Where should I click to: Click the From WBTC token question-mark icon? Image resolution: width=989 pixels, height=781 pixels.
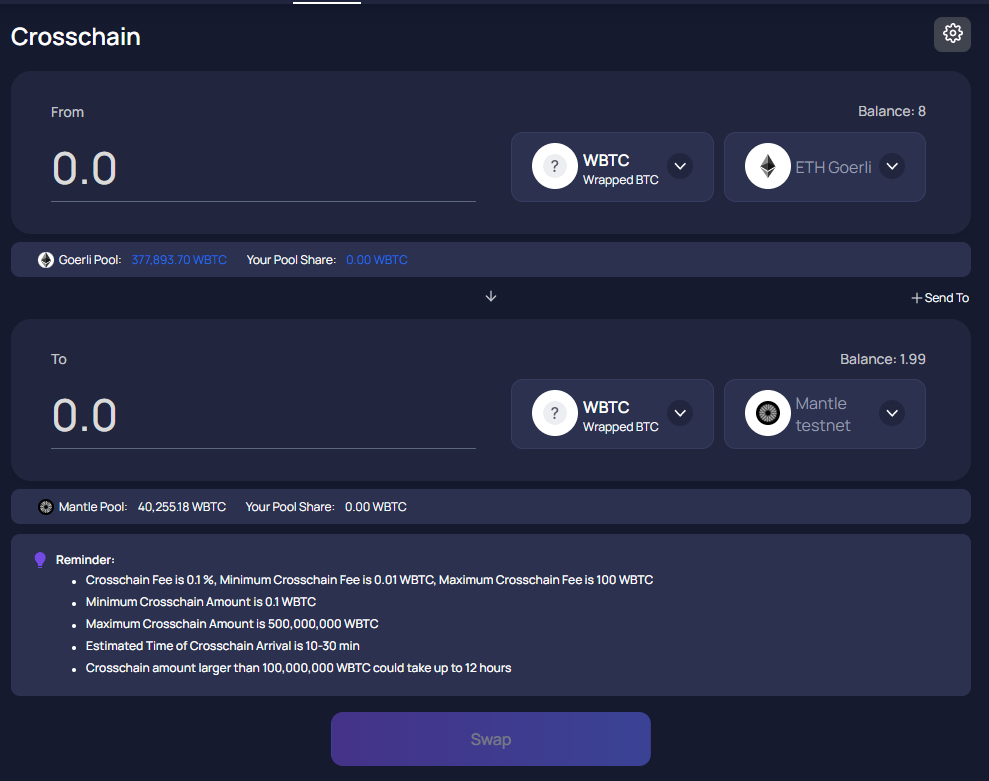click(x=554, y=167)
